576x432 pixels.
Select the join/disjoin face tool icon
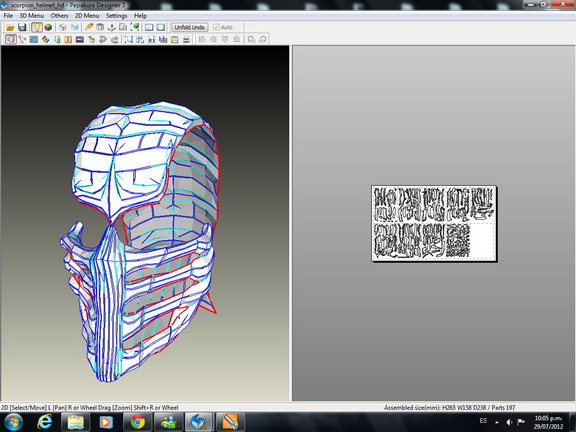click(x=22, y=39)
